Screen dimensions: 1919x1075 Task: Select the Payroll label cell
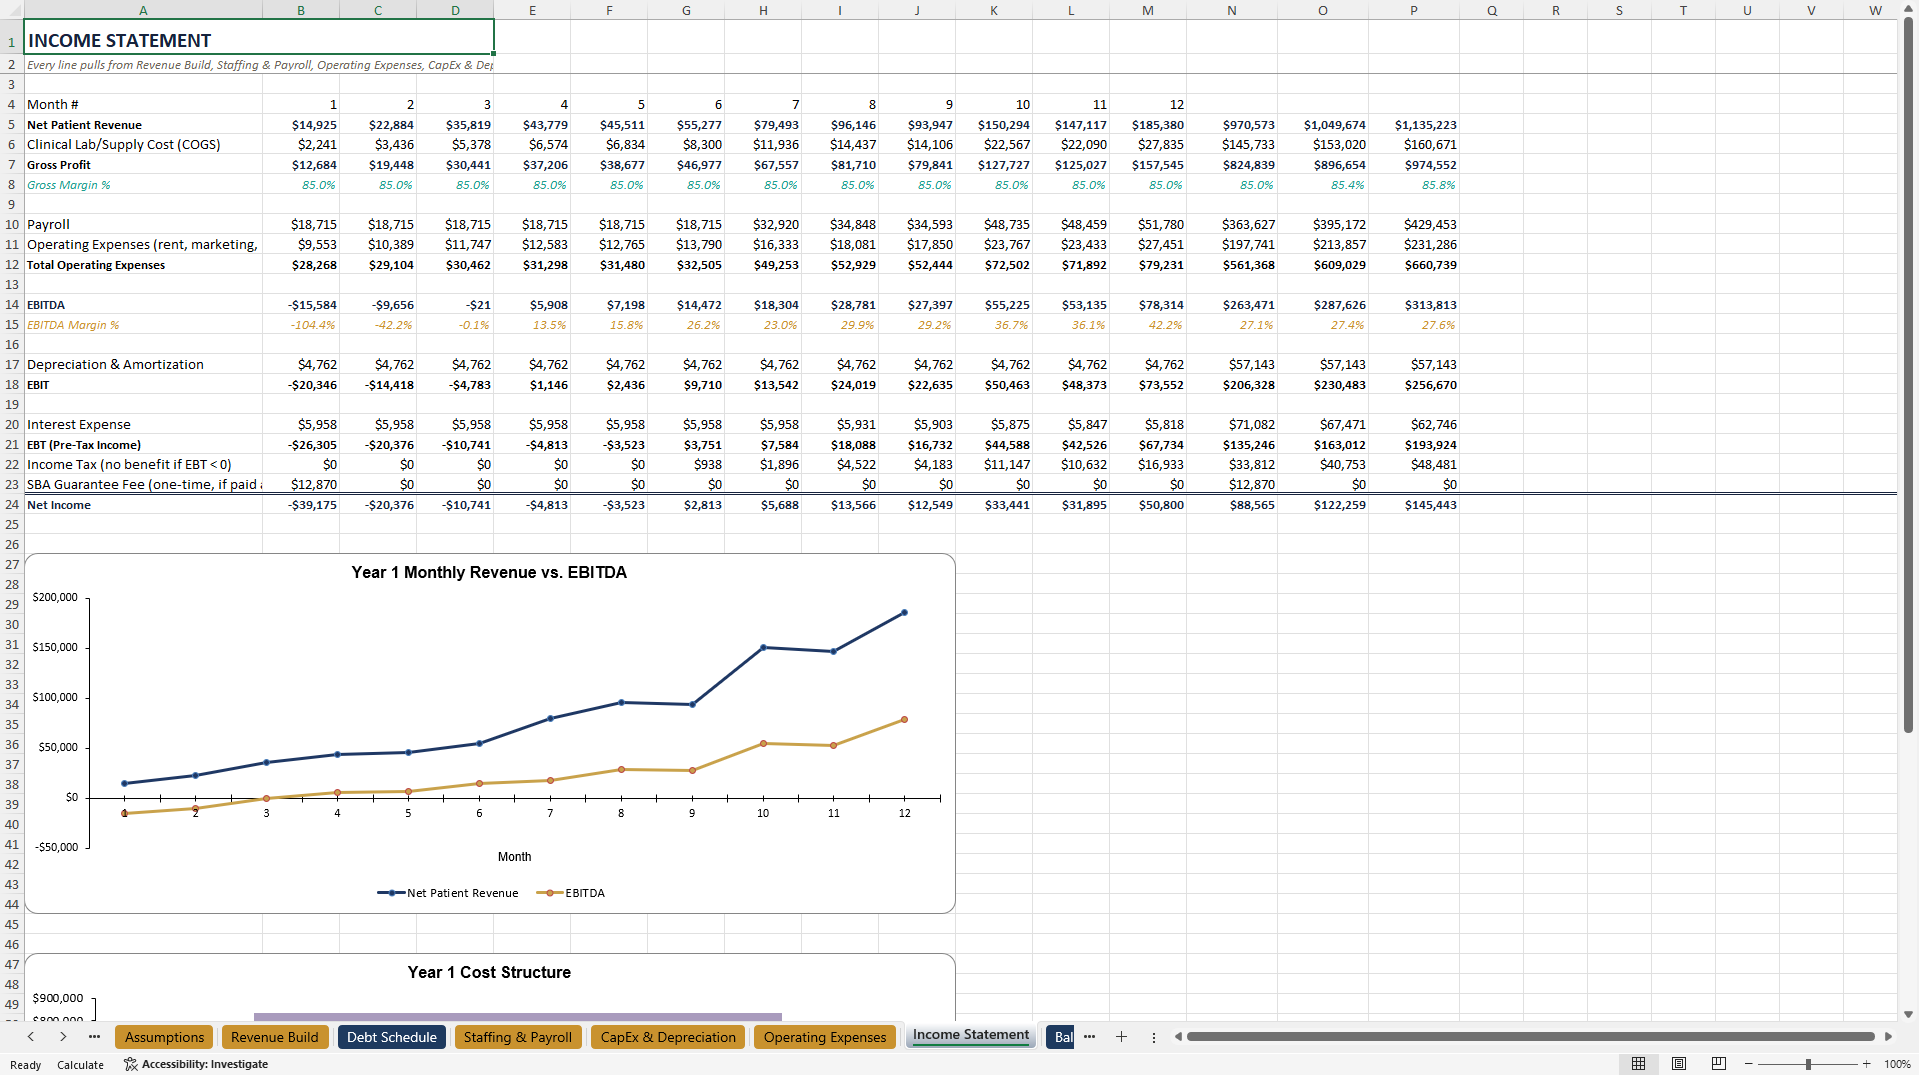[x=143, y=224]
